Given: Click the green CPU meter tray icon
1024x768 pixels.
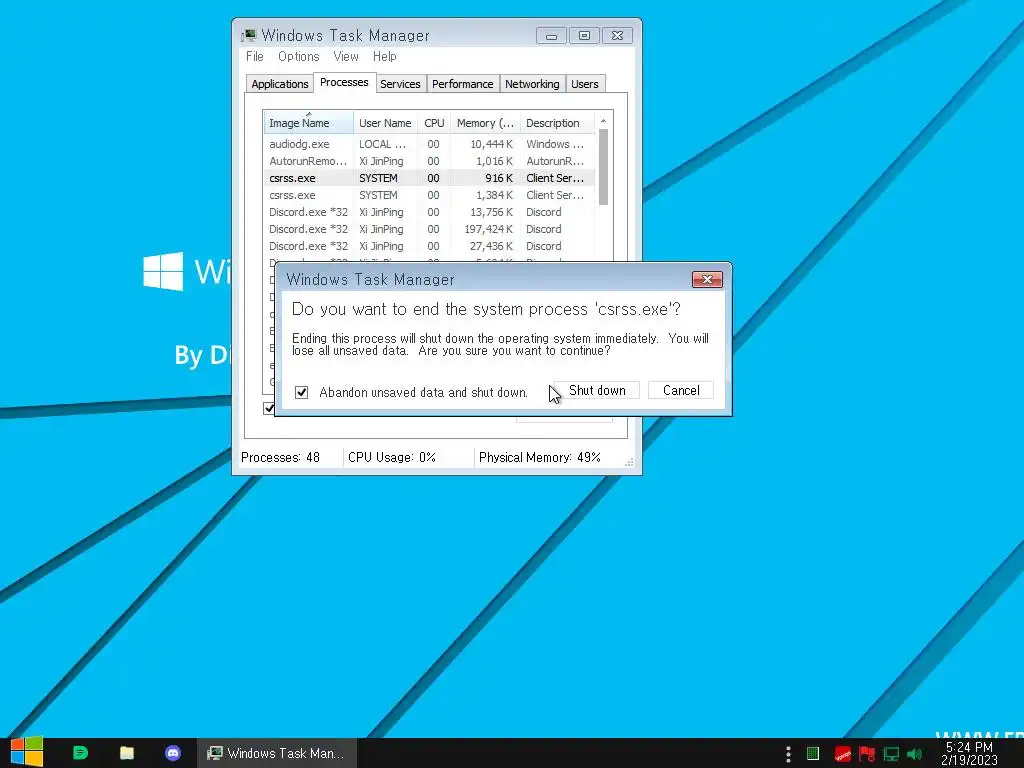Looking at the screenshot, I should point(813,754).
